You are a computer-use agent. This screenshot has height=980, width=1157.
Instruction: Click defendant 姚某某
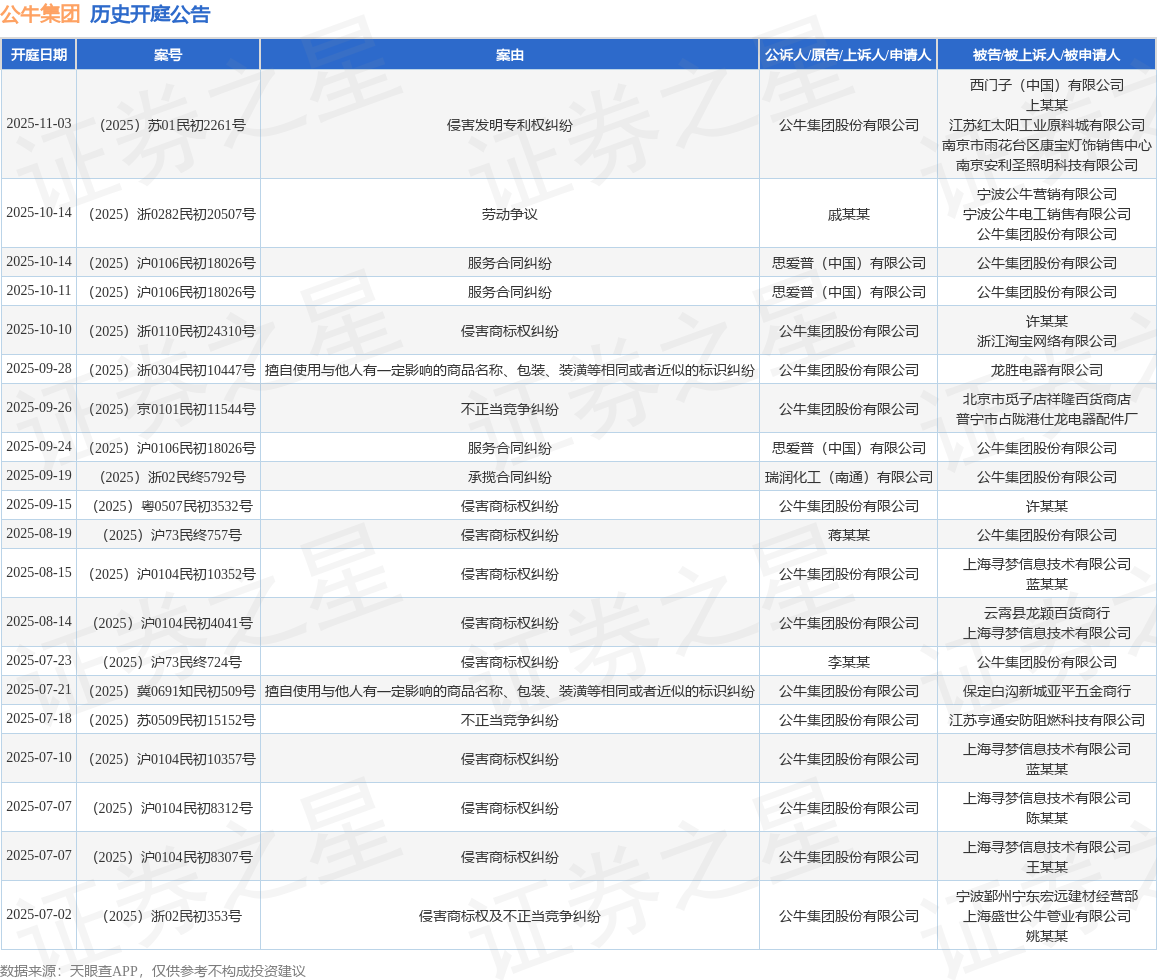click(x=1047, y=936)
